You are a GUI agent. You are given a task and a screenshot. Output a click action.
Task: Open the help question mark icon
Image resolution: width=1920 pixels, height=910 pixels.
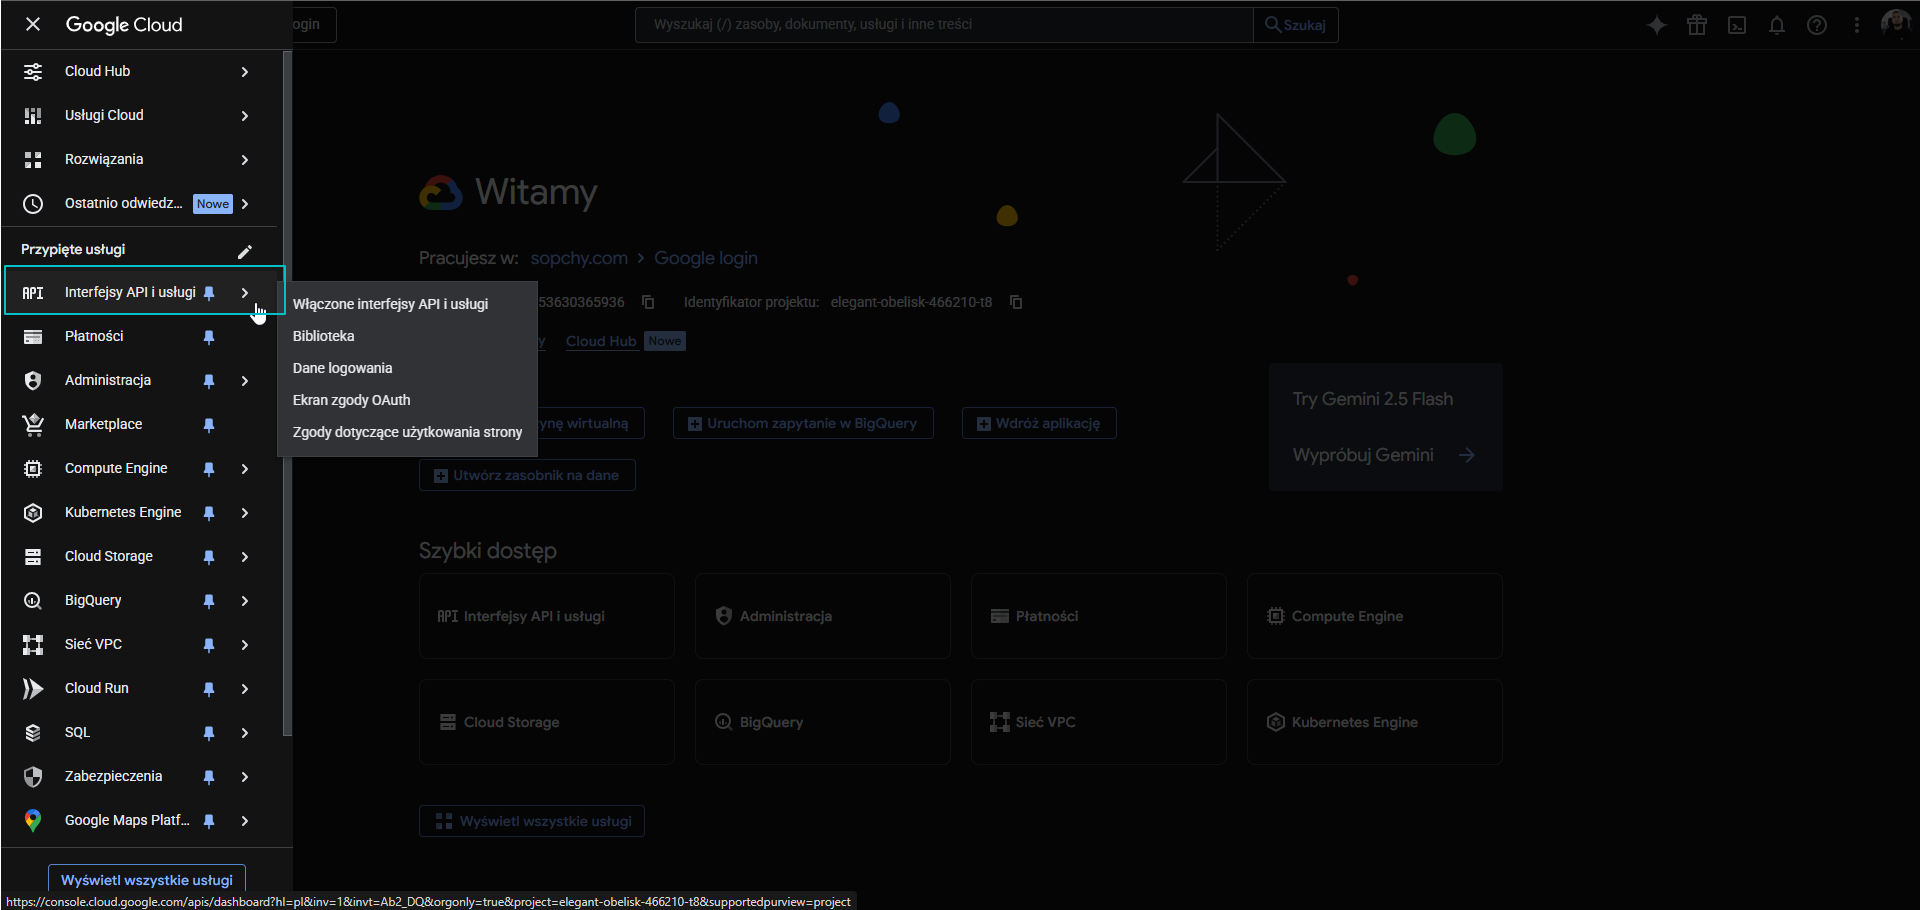[x=1817, y=25]
